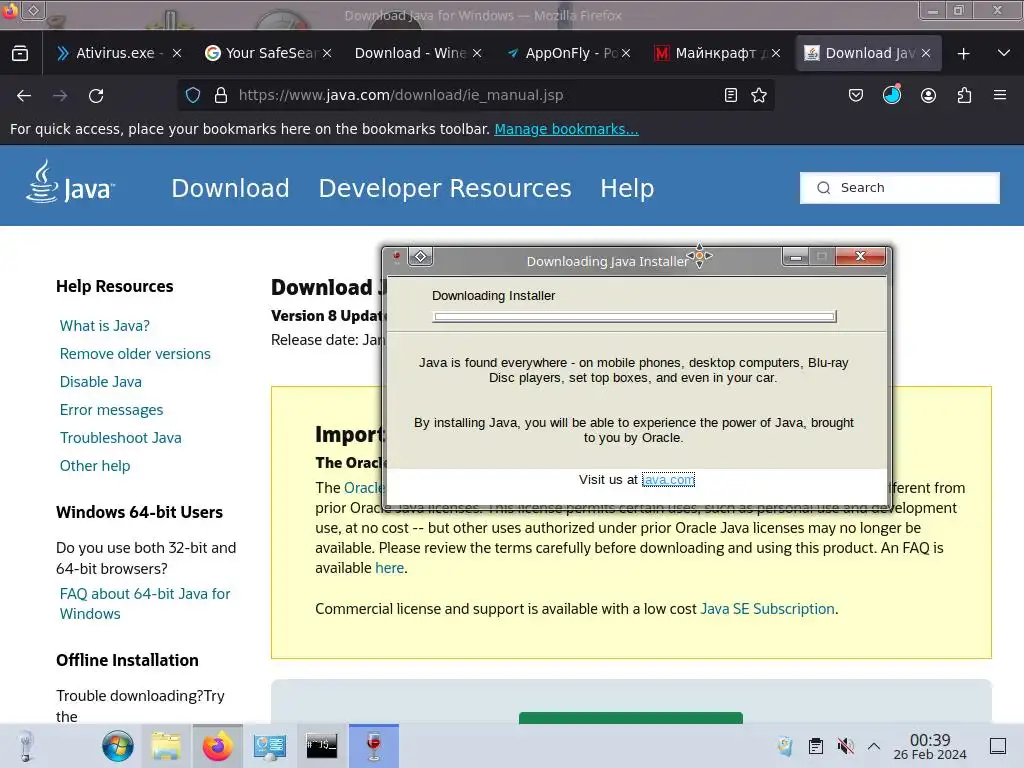Click the java.com link in installer dialog
Image resolution: width=1024 pixels, height=768 pixels.
point(668,479)
